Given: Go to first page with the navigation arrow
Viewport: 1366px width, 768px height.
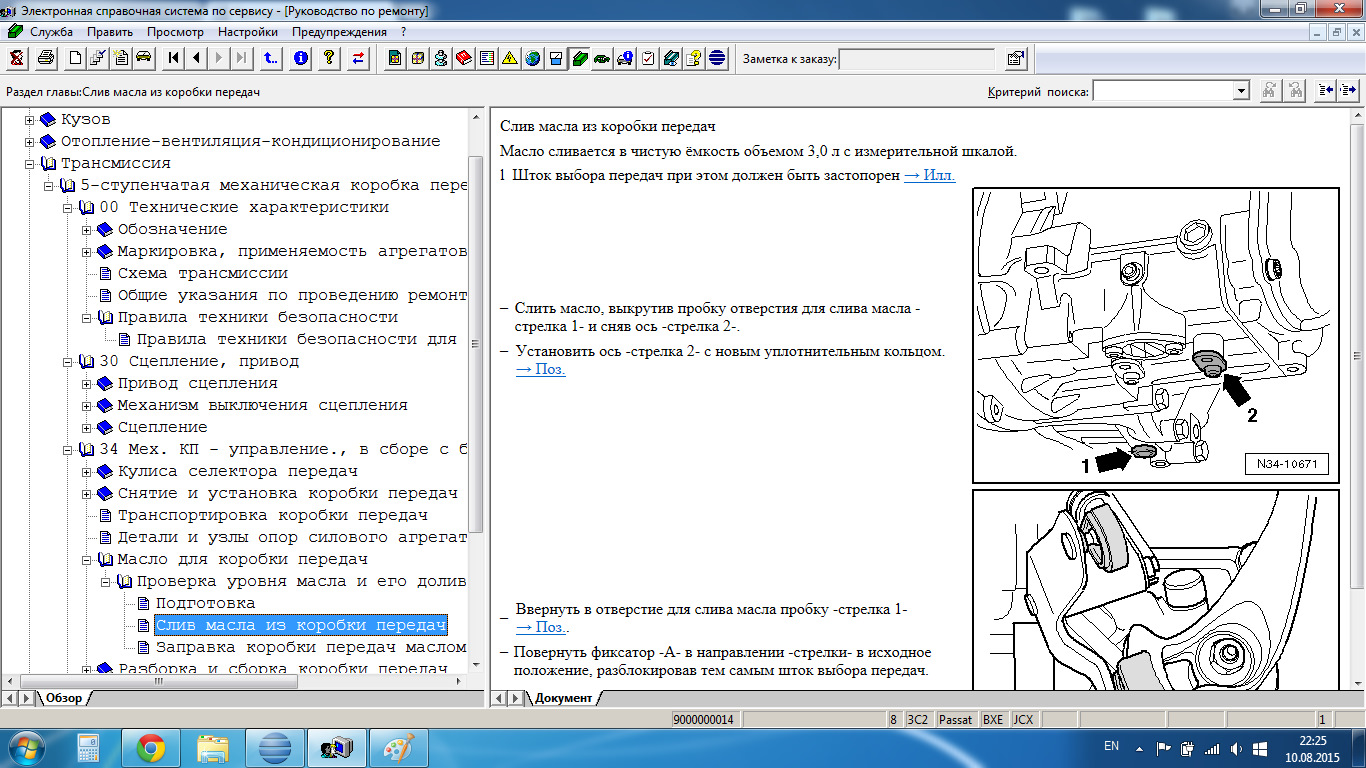Looking at the screenshot, I should (174, 58).
